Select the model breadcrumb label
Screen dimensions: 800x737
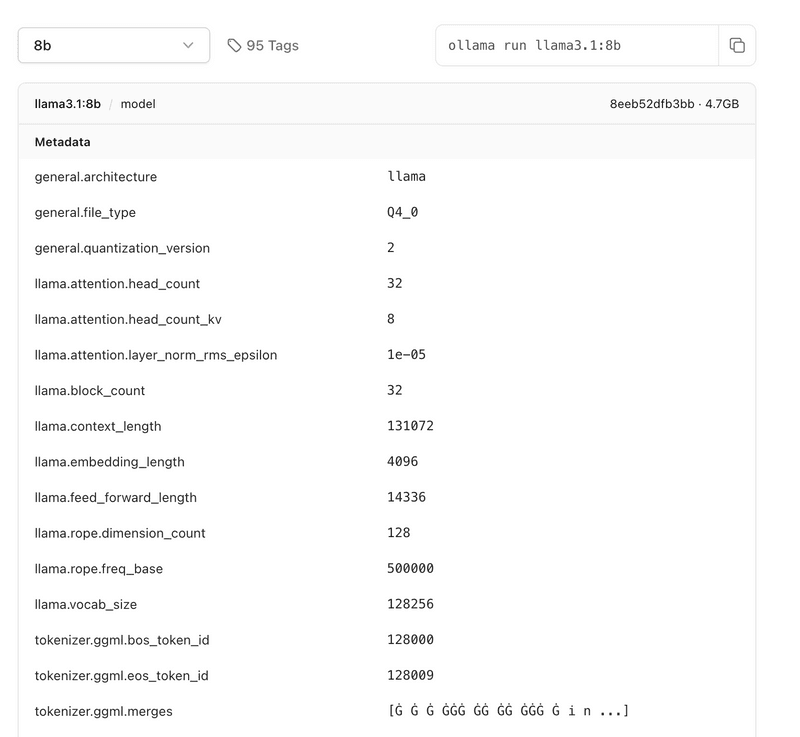pos(138,104)
